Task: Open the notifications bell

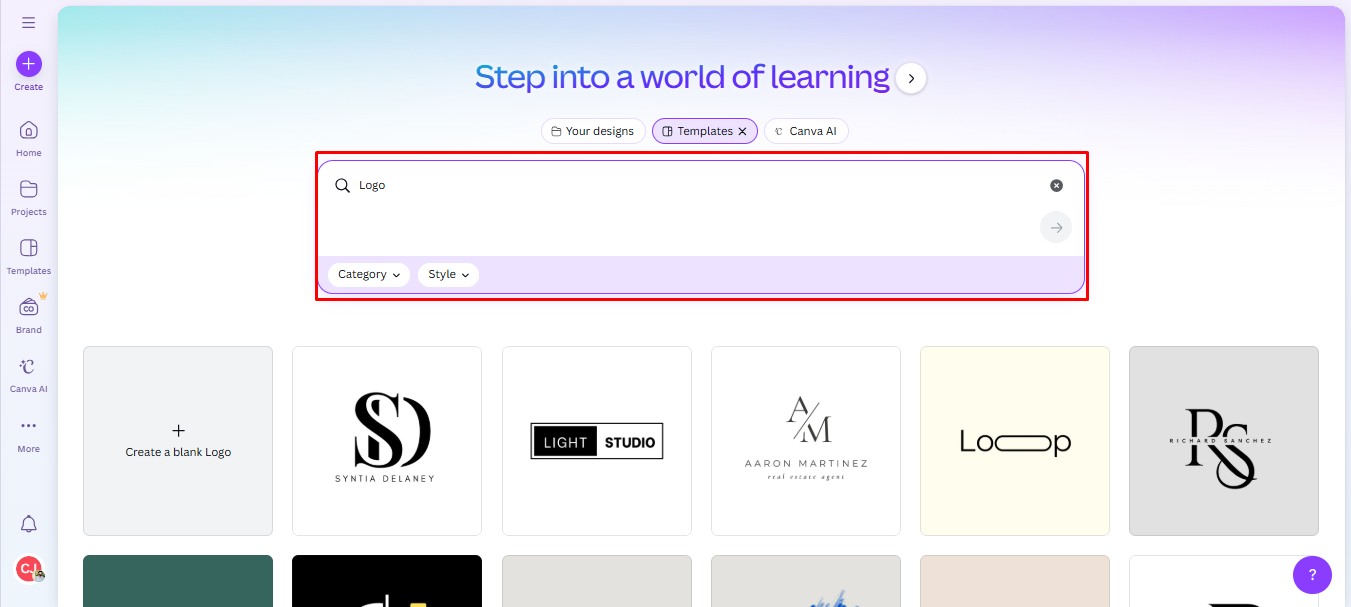Action: click(x=28, y=524)
